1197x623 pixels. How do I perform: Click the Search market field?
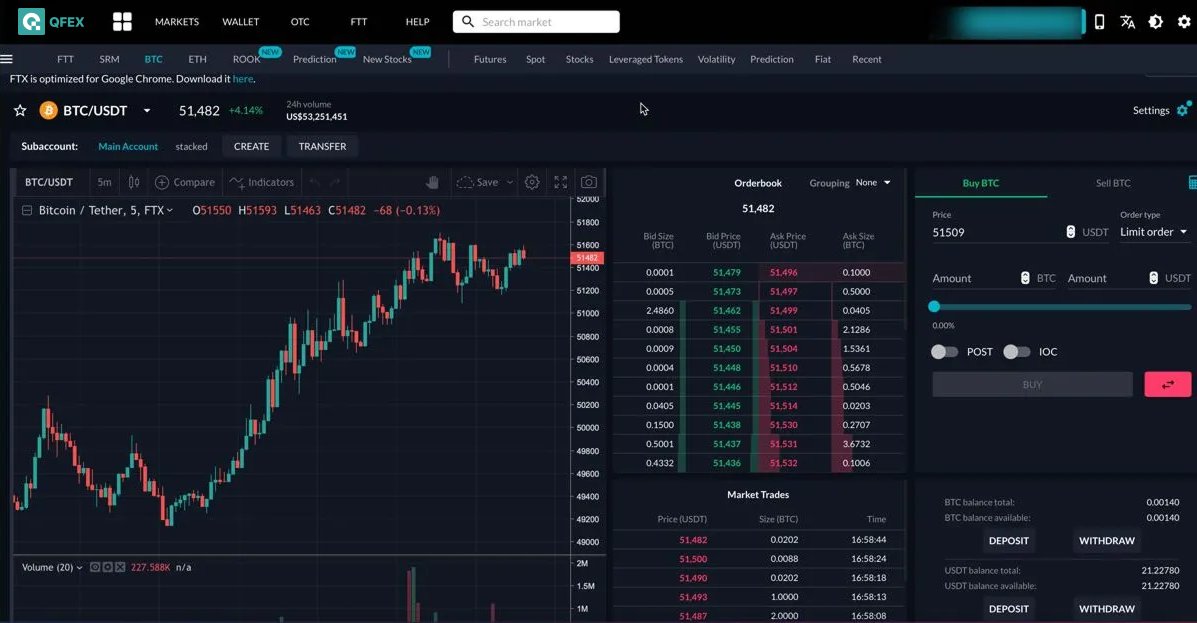pyautogui.click(x=536, y=21)
